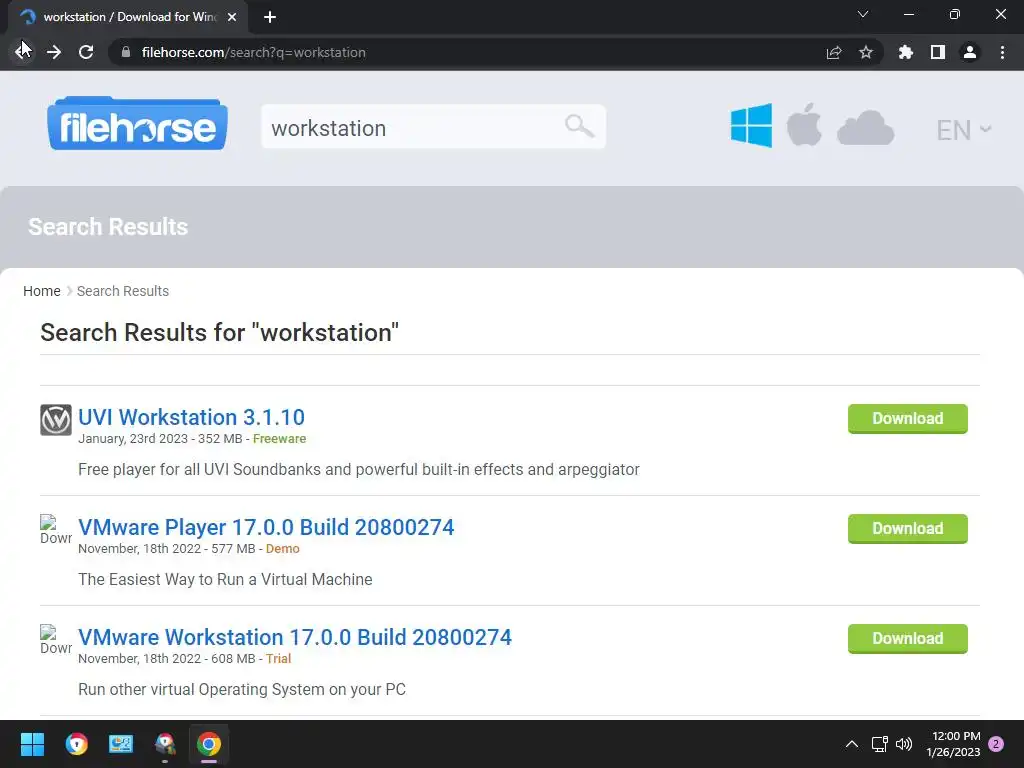Click the VMware Workstation broken image thumbnail
The height and width of the screenshot is (768, 1024).
56,640
